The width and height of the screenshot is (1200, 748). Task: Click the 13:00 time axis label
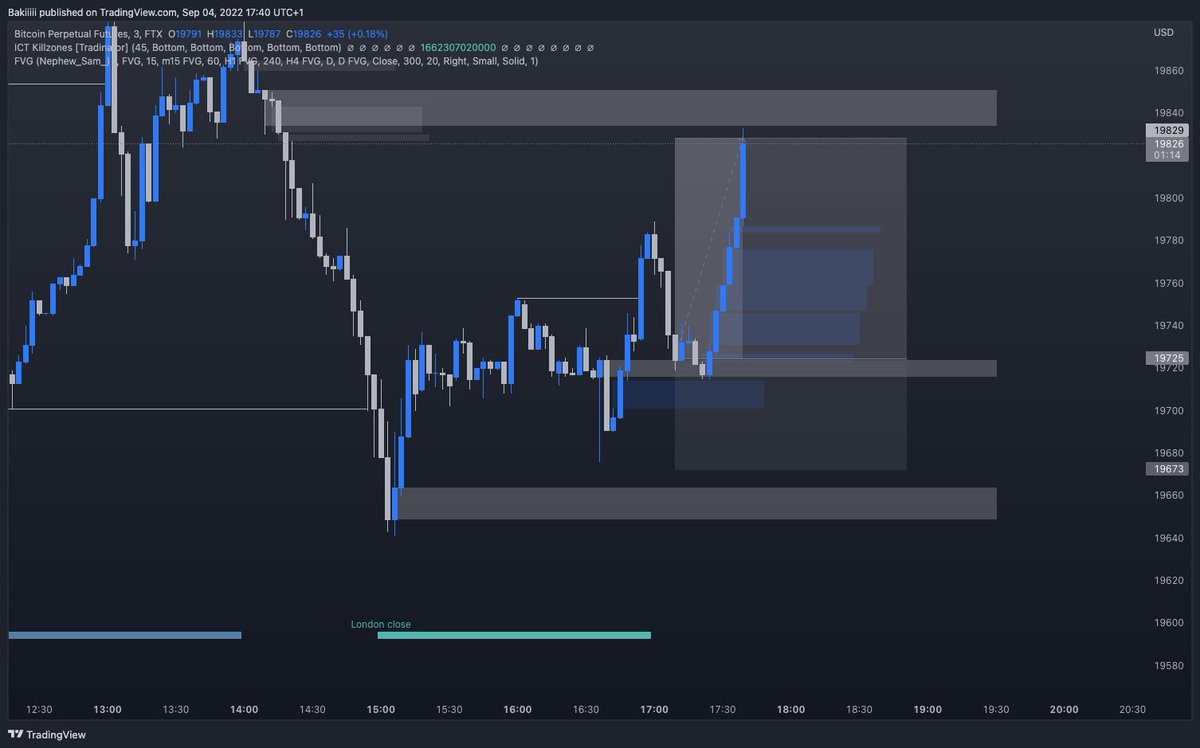click(x=107, y=709)
